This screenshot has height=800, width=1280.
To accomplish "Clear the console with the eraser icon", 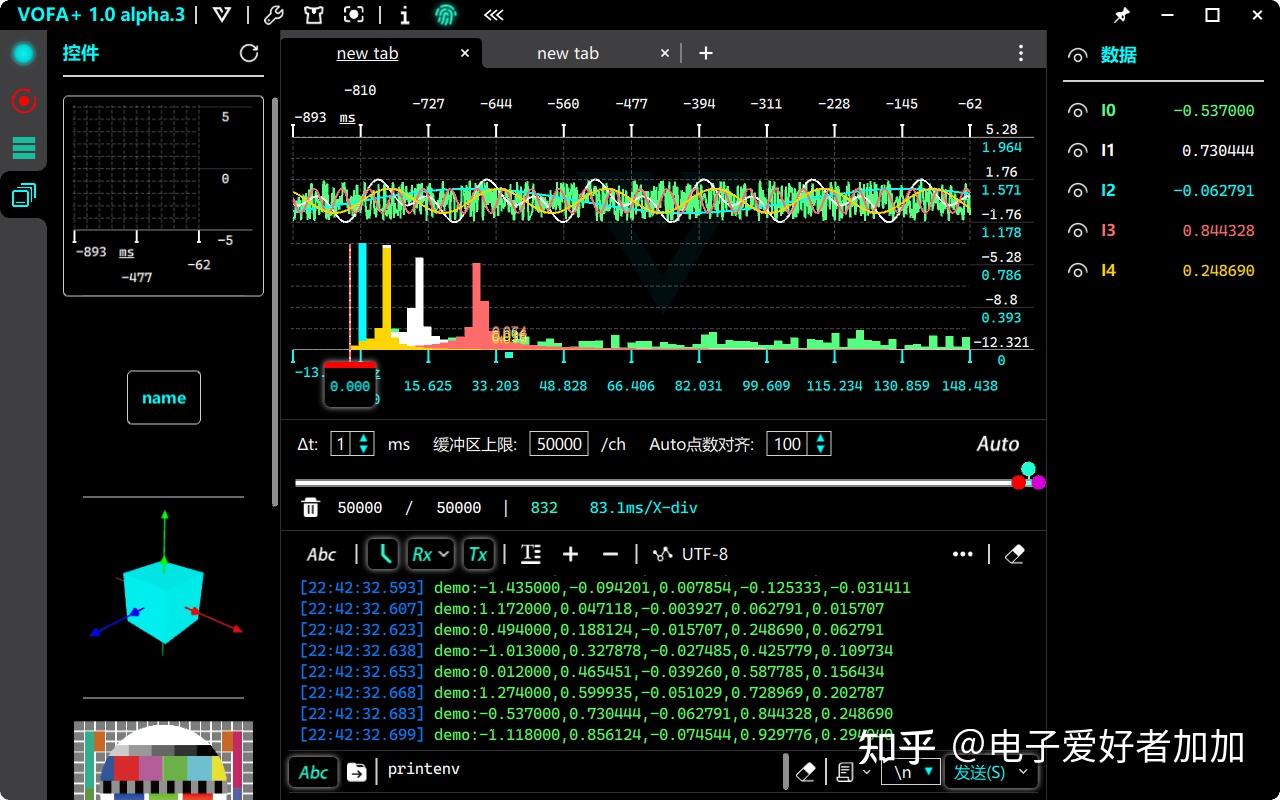I will pos(1015,554).
